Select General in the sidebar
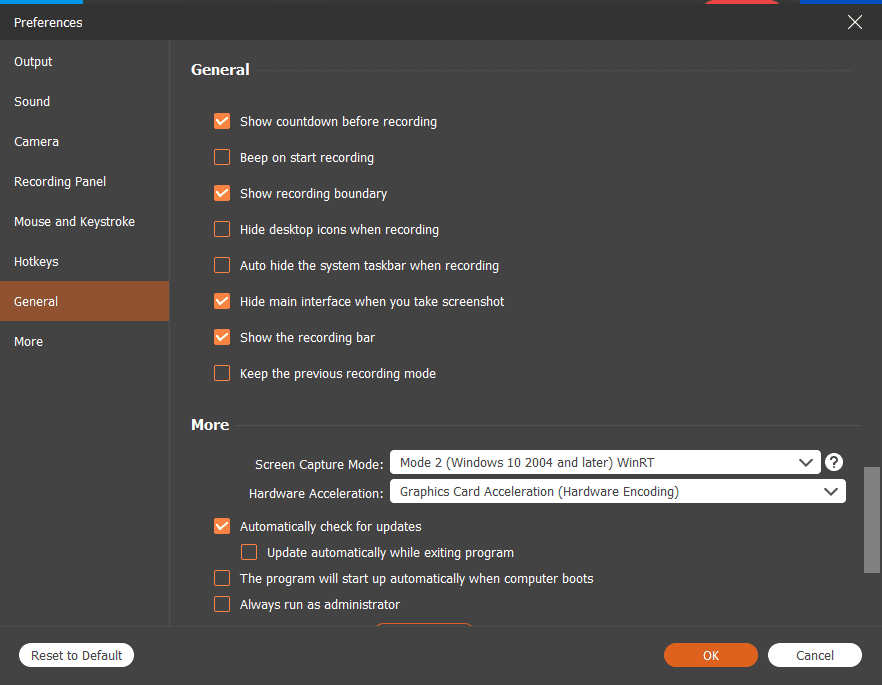The width and height of the screenshot is (882, 685). [x=84, y=301]
